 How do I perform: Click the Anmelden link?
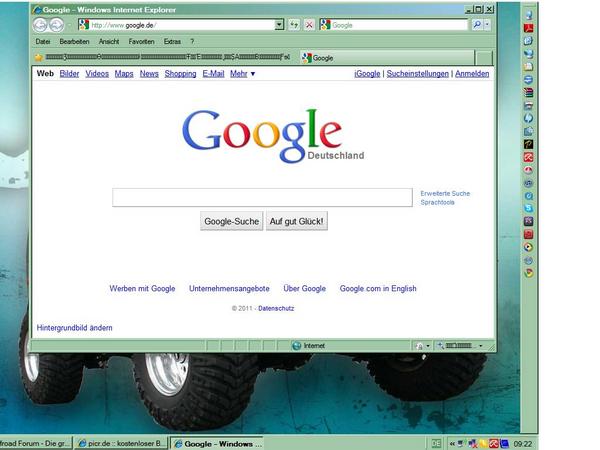pyautogui.click(x=472, y=73)
